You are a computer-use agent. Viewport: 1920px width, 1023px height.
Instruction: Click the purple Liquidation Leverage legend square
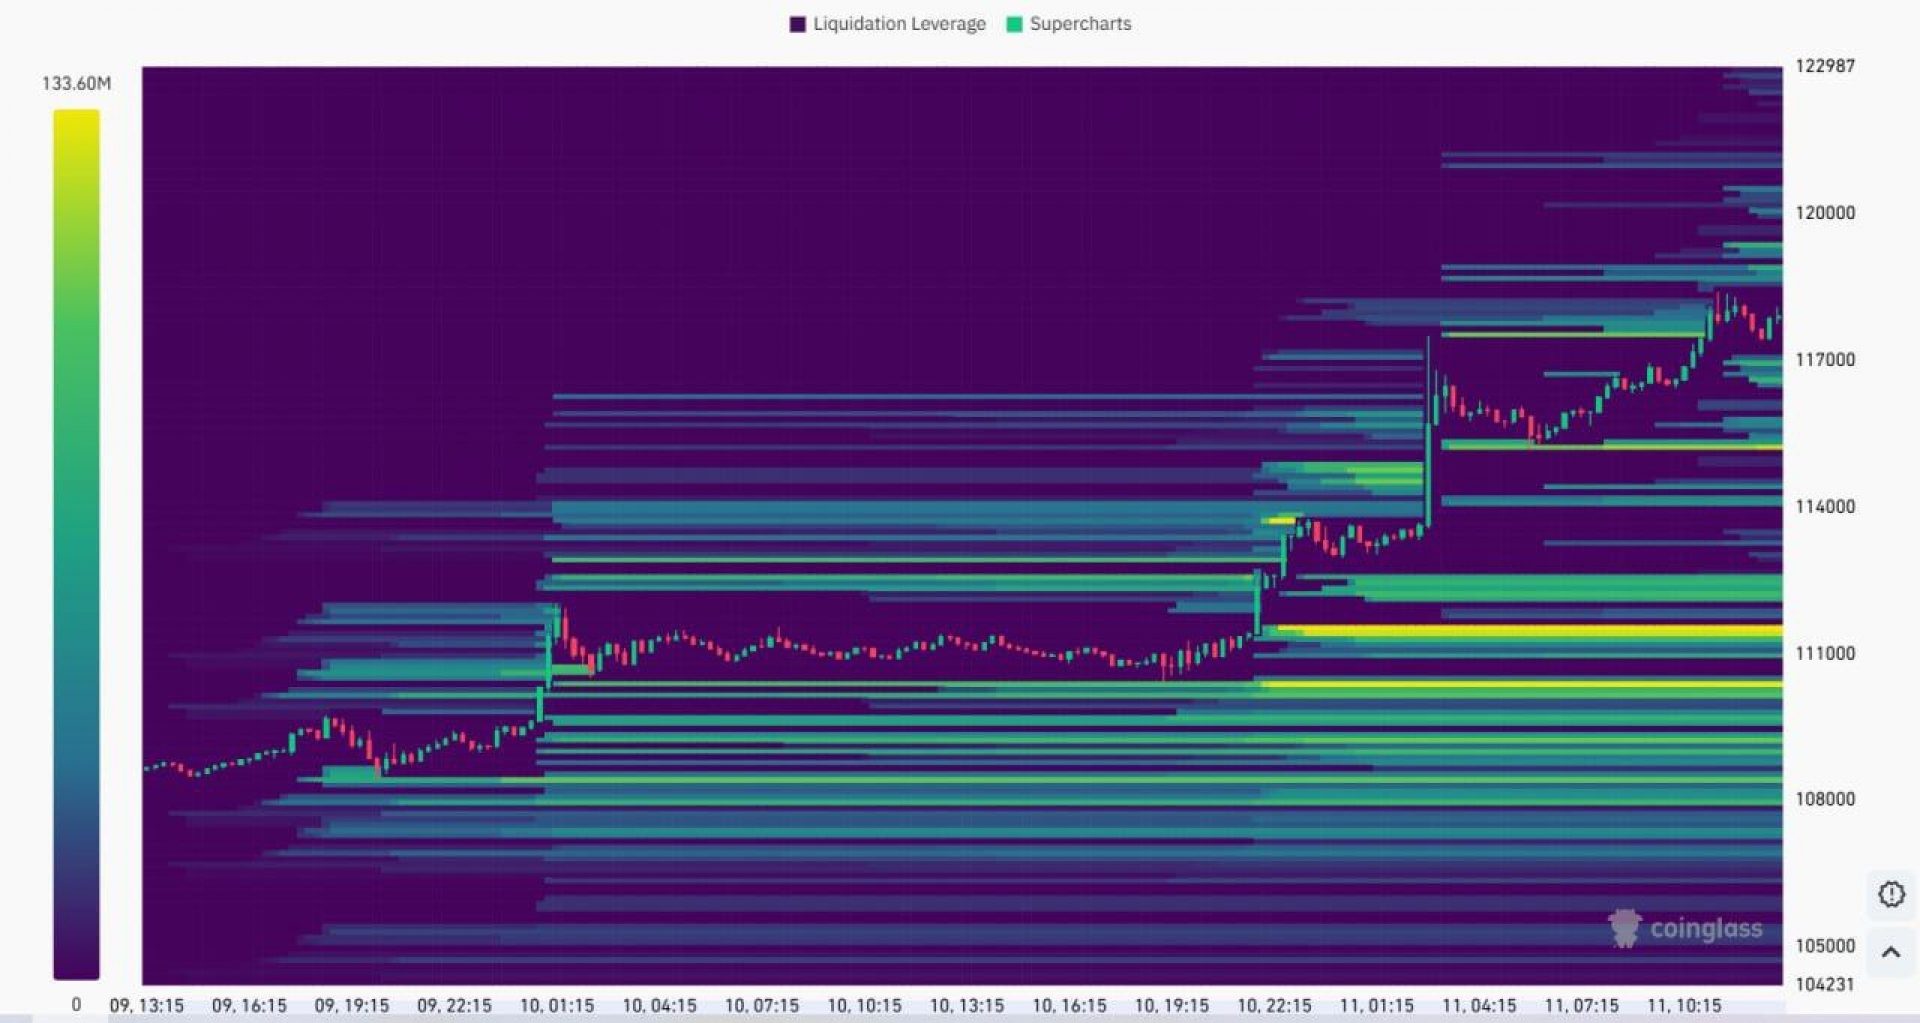pyautogui.click(x=797, y=24)
